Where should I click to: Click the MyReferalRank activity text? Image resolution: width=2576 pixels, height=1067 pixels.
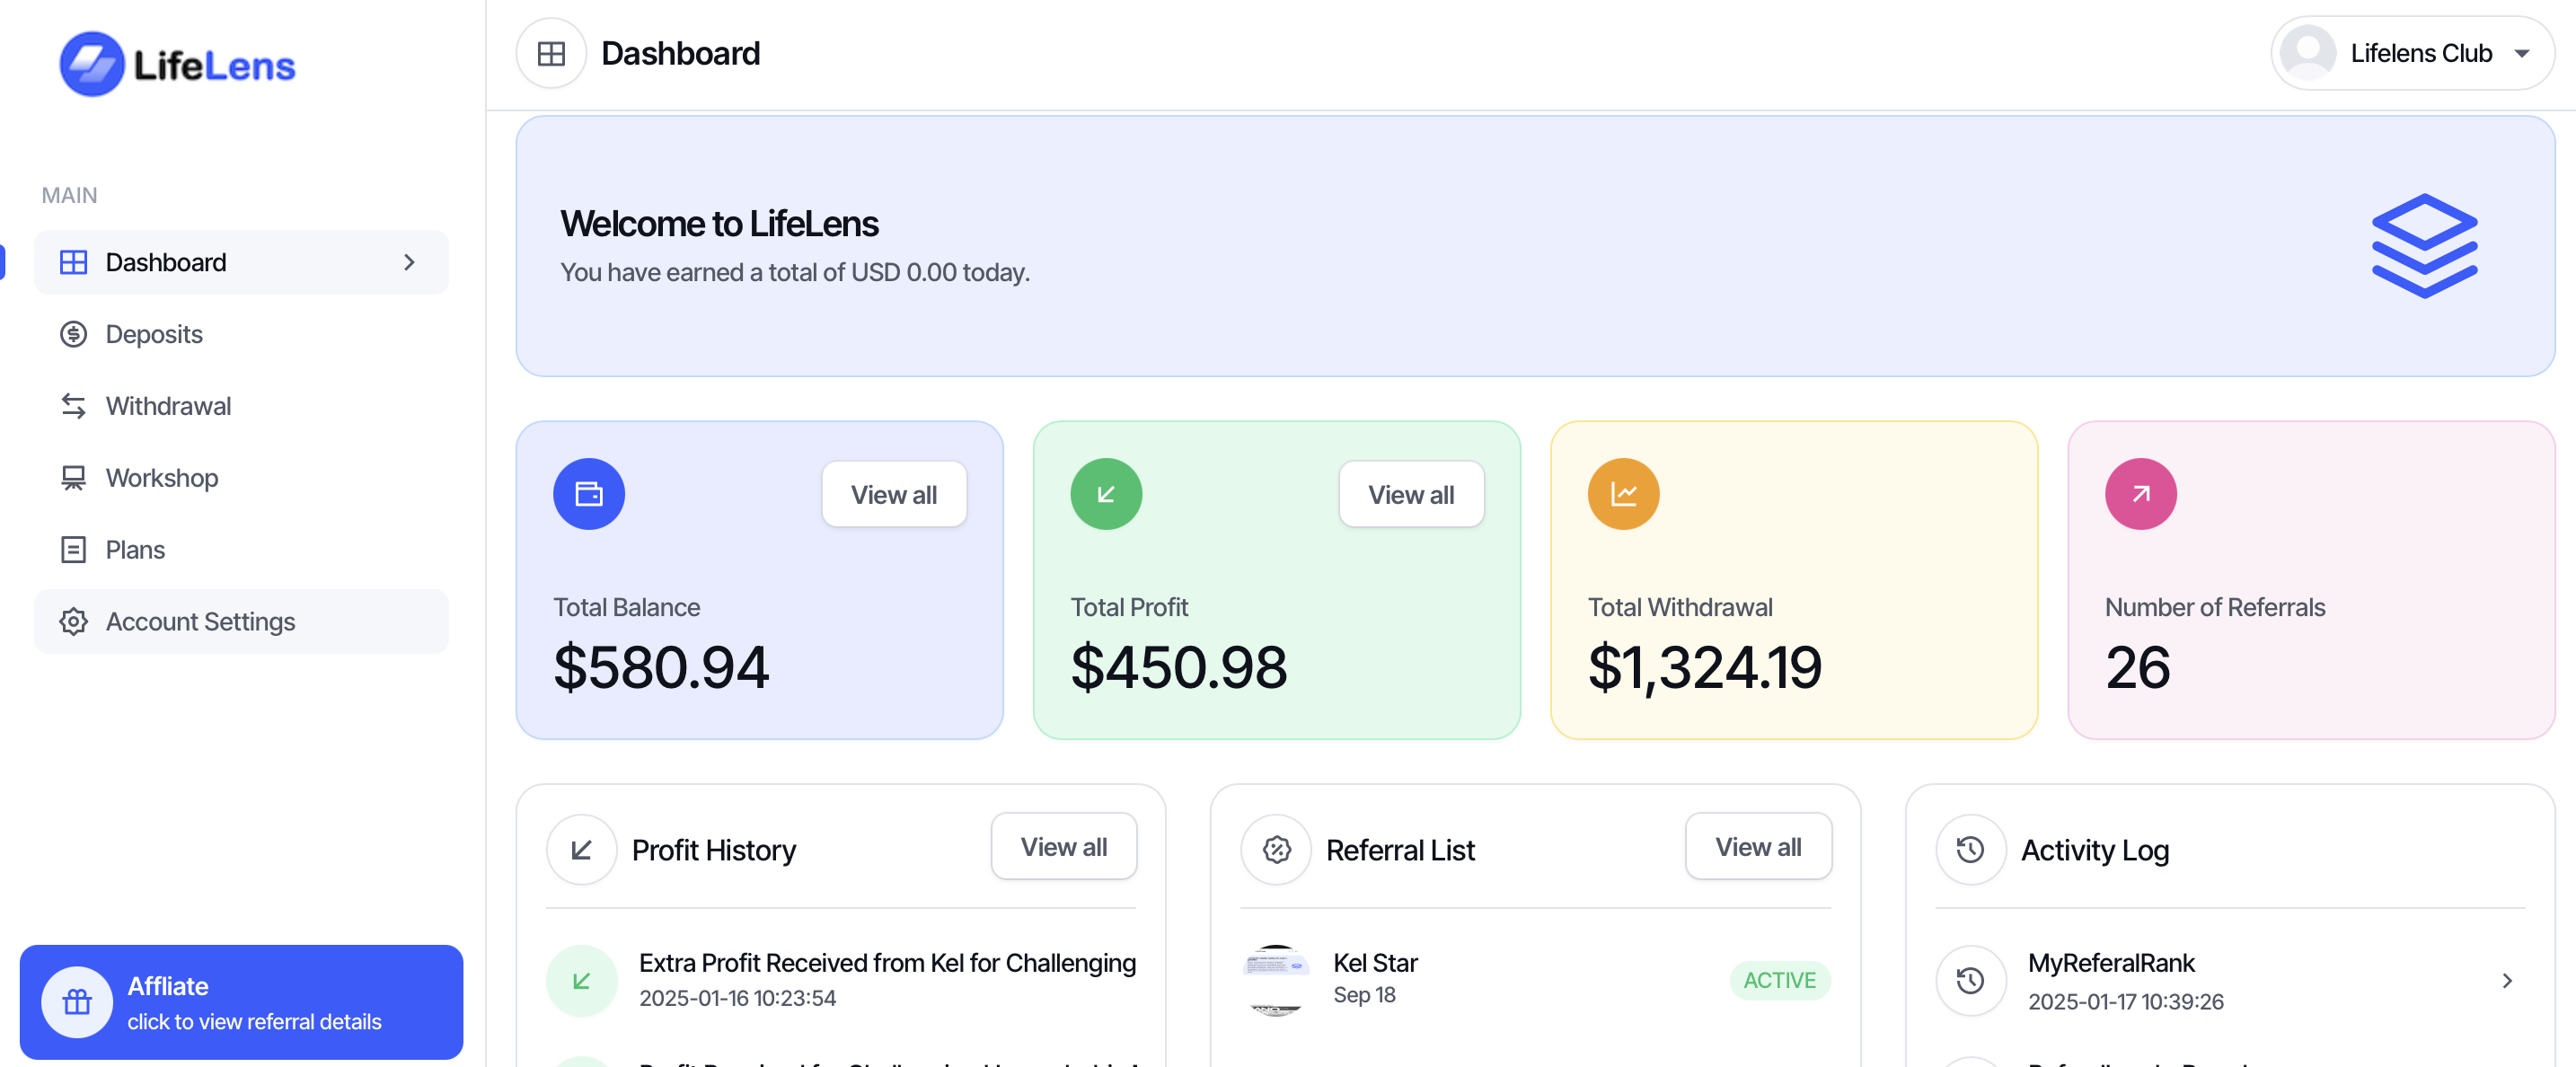pyautogui.click(x=2111, y=963)
